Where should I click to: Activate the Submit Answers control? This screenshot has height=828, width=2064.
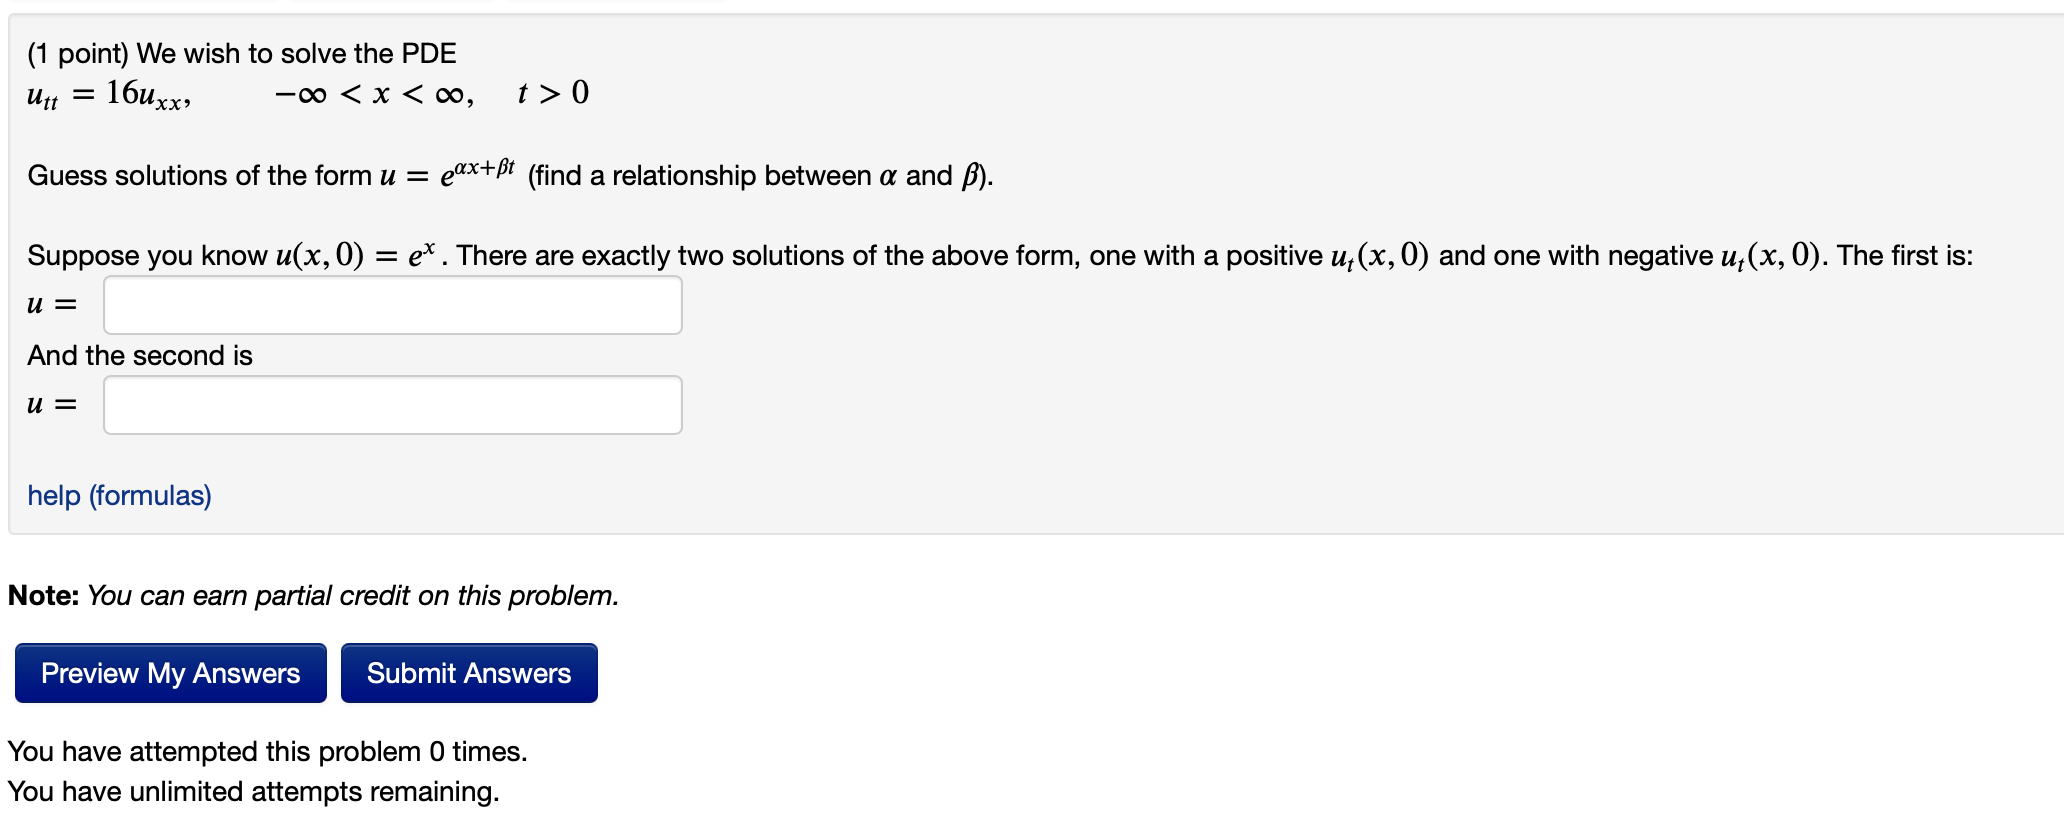(468, 673)
